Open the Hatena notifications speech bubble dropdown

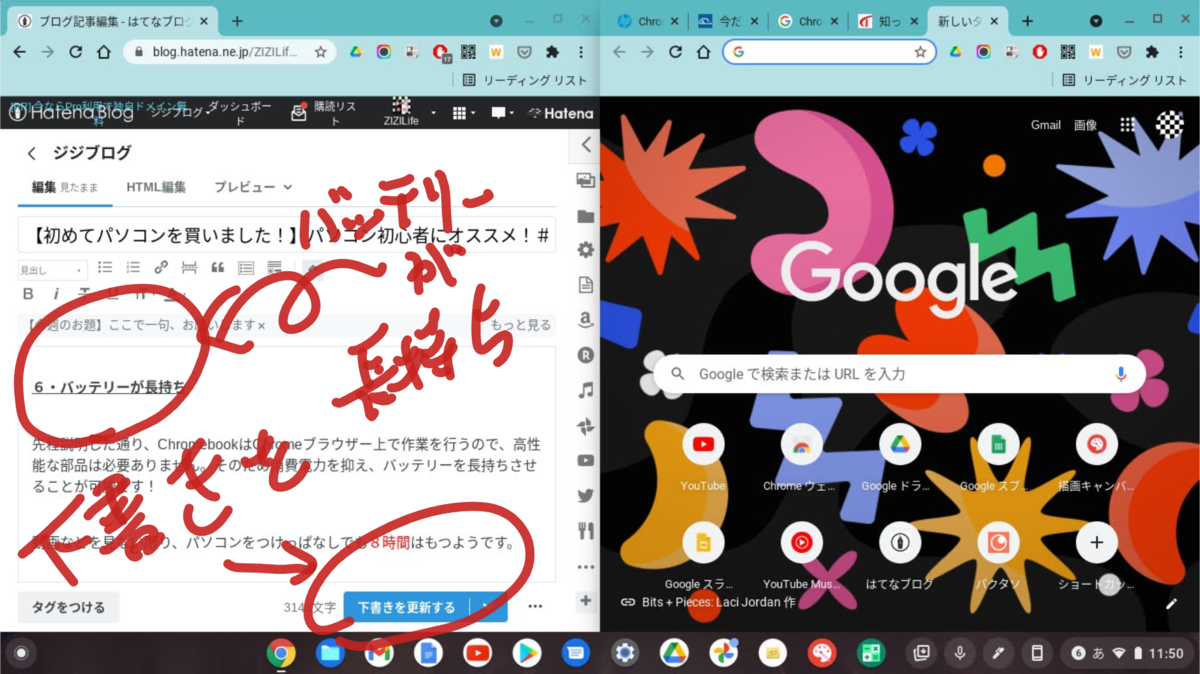502,113
